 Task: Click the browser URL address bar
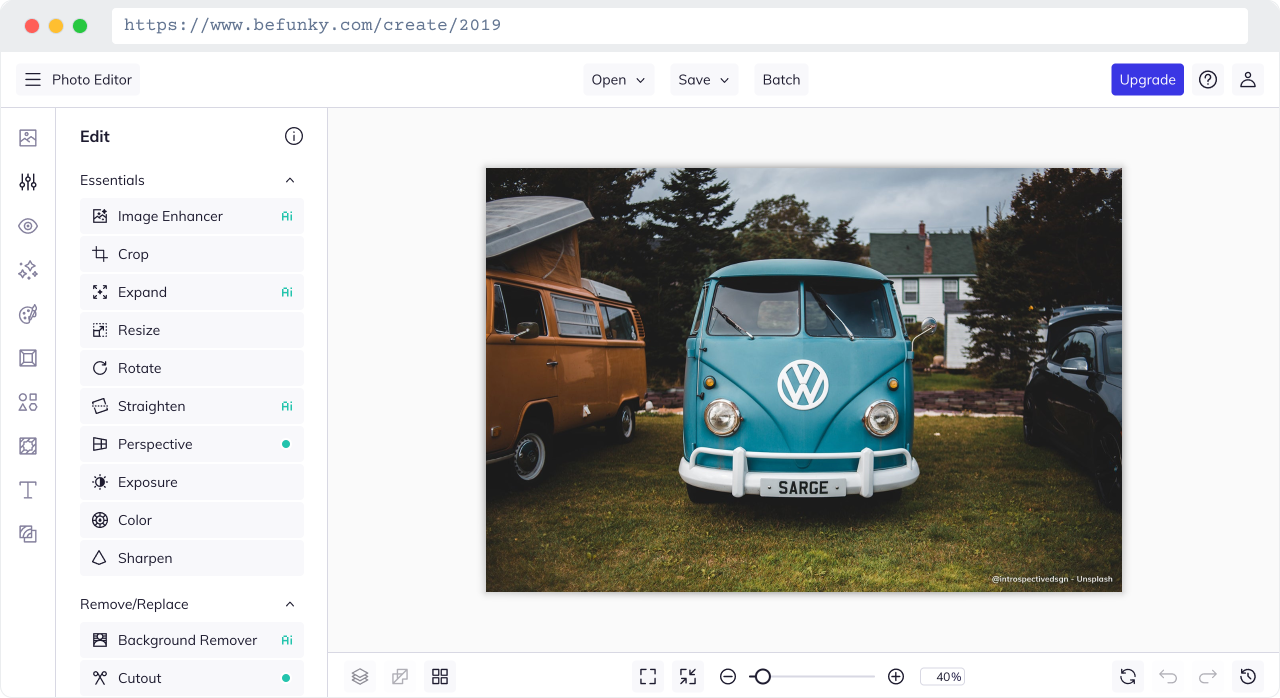(x=680, y=26)
